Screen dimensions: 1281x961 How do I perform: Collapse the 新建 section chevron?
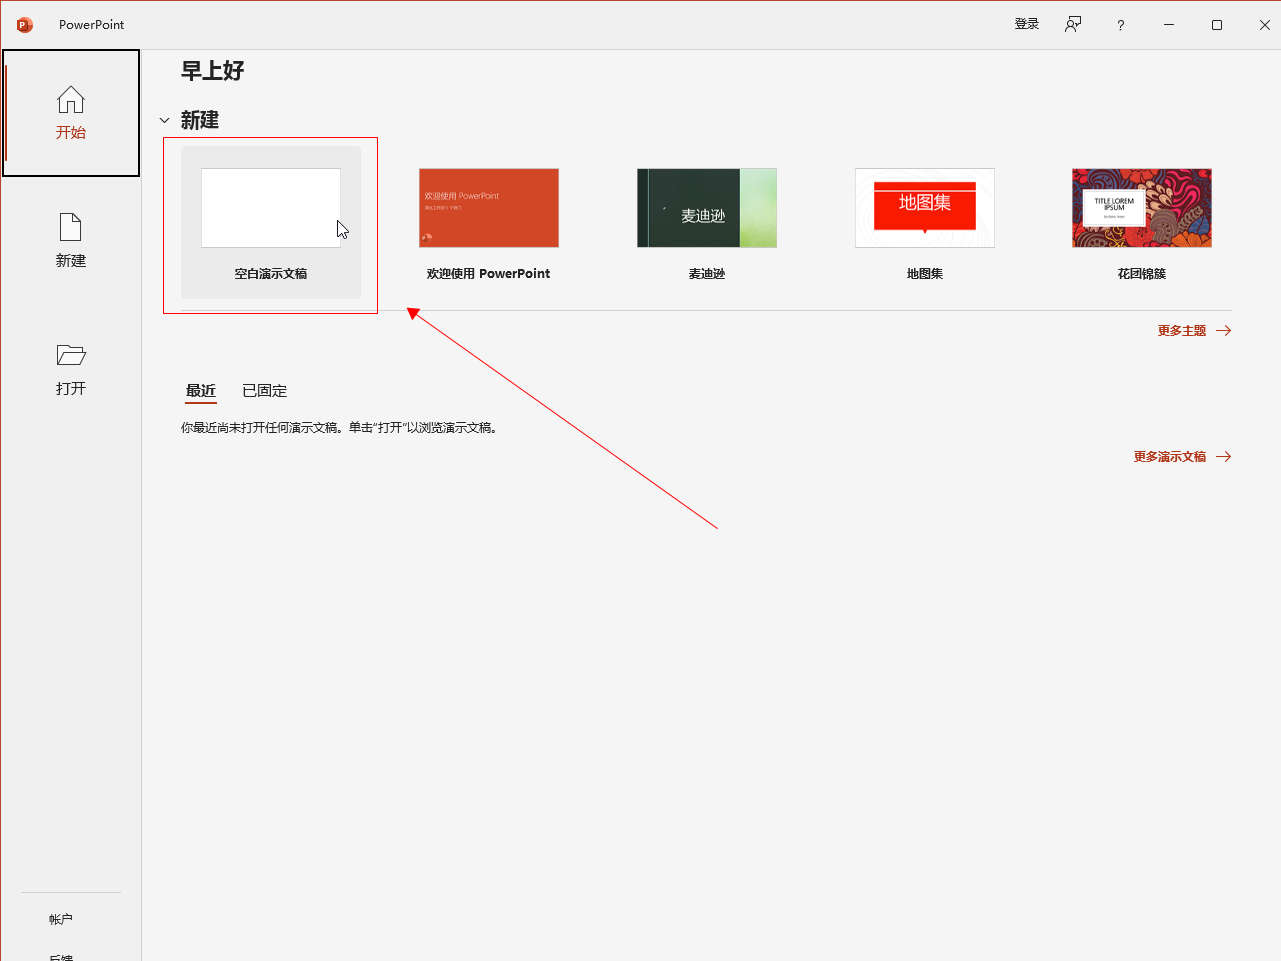coord(165,121)
